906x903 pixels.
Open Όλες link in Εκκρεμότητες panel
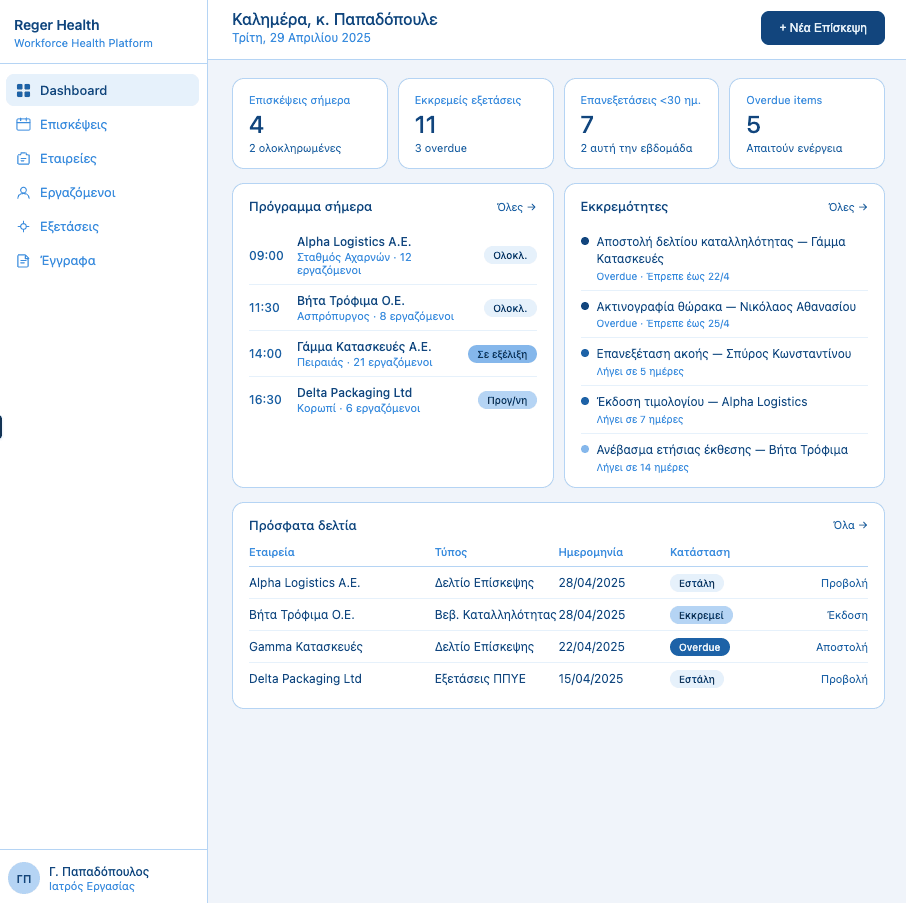click(848, 207)
